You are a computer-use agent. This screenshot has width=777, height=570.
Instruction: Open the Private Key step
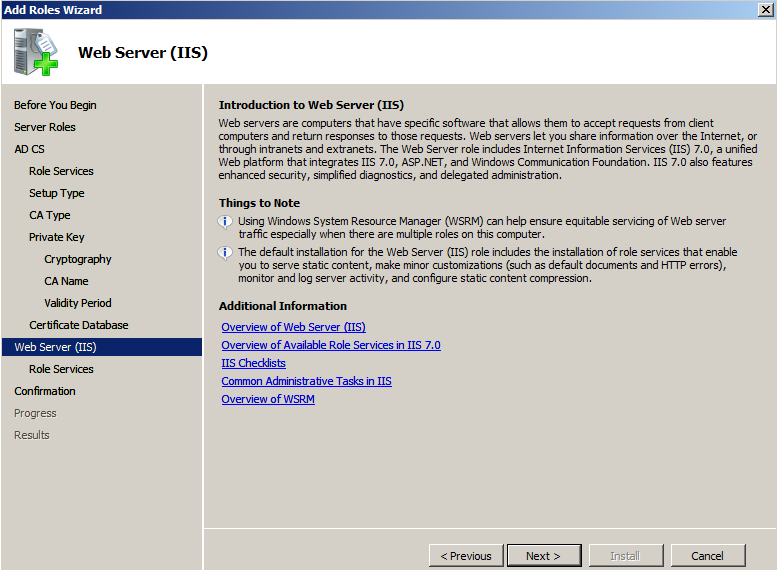tap(57, 237)
